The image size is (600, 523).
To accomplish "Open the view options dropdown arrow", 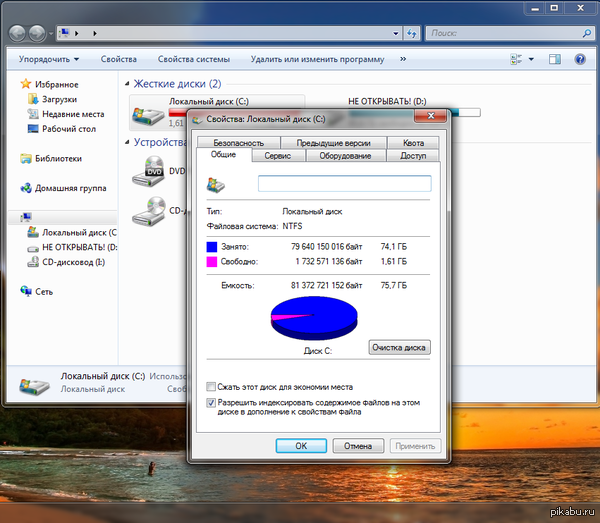I will [531, 59].
